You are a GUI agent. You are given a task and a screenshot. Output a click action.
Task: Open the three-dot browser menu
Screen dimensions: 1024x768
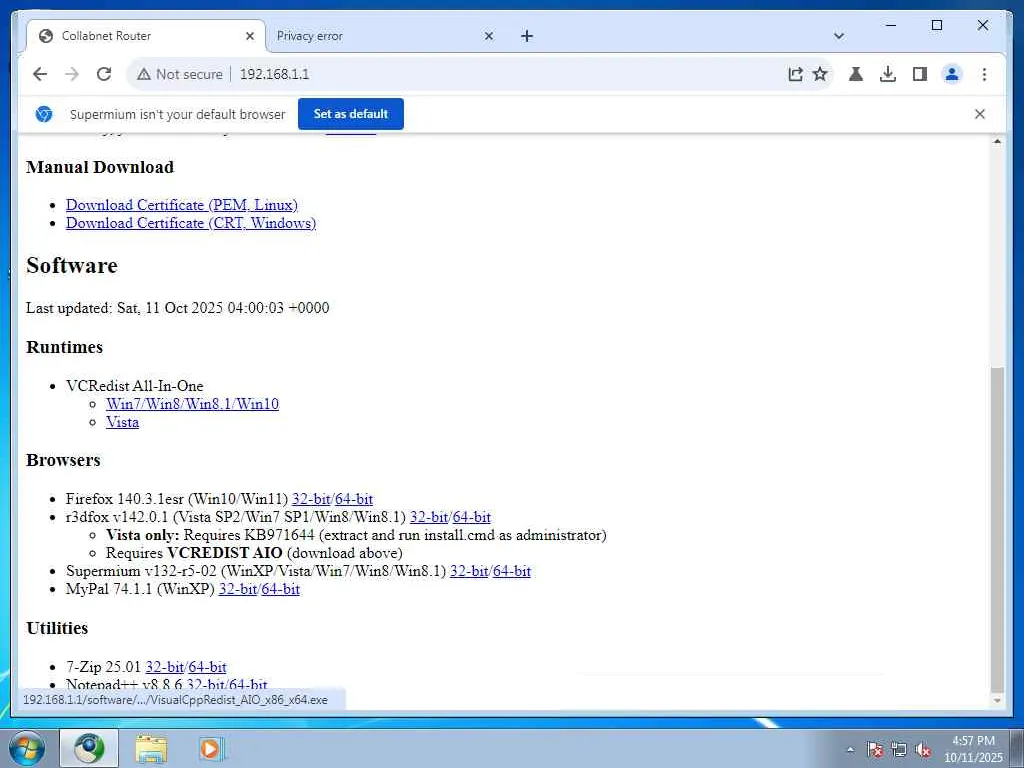(984, 74)
